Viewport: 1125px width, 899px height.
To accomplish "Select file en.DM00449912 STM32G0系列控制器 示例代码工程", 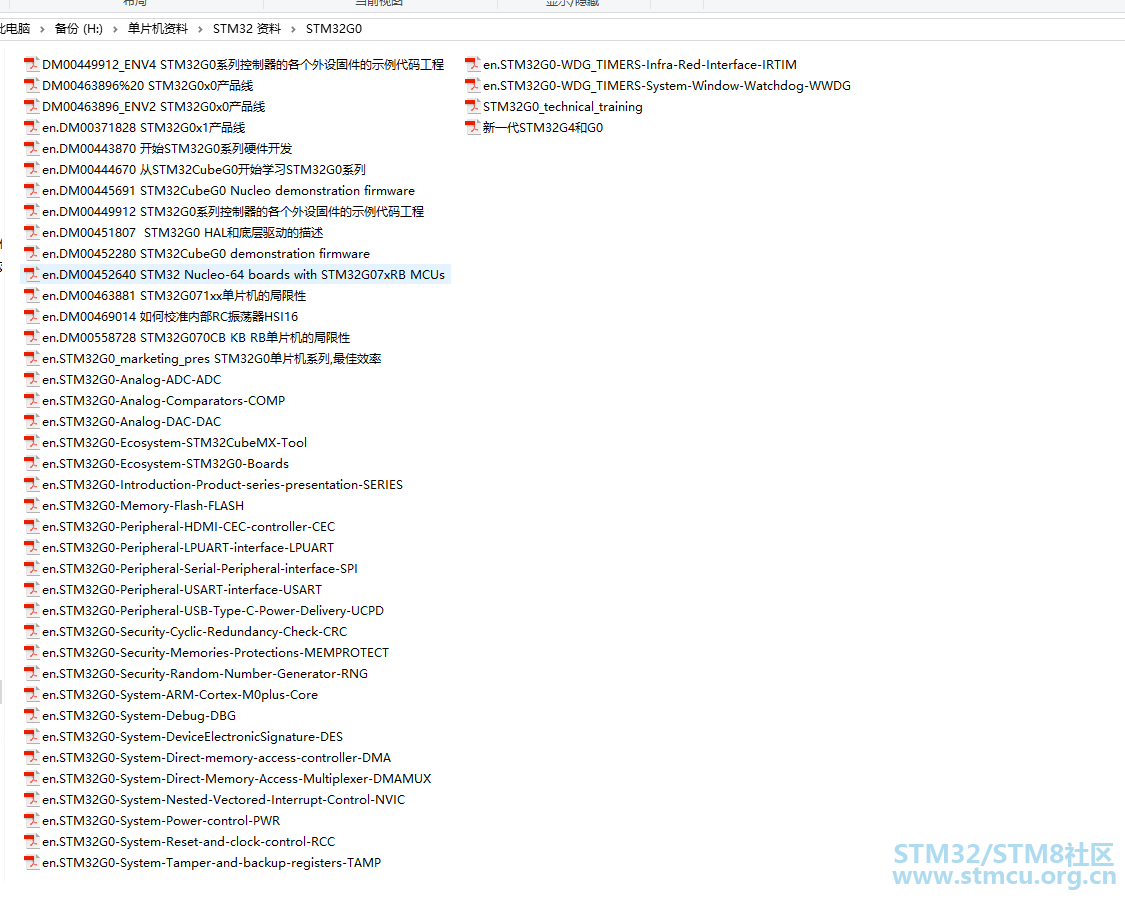I will point(224,212).
